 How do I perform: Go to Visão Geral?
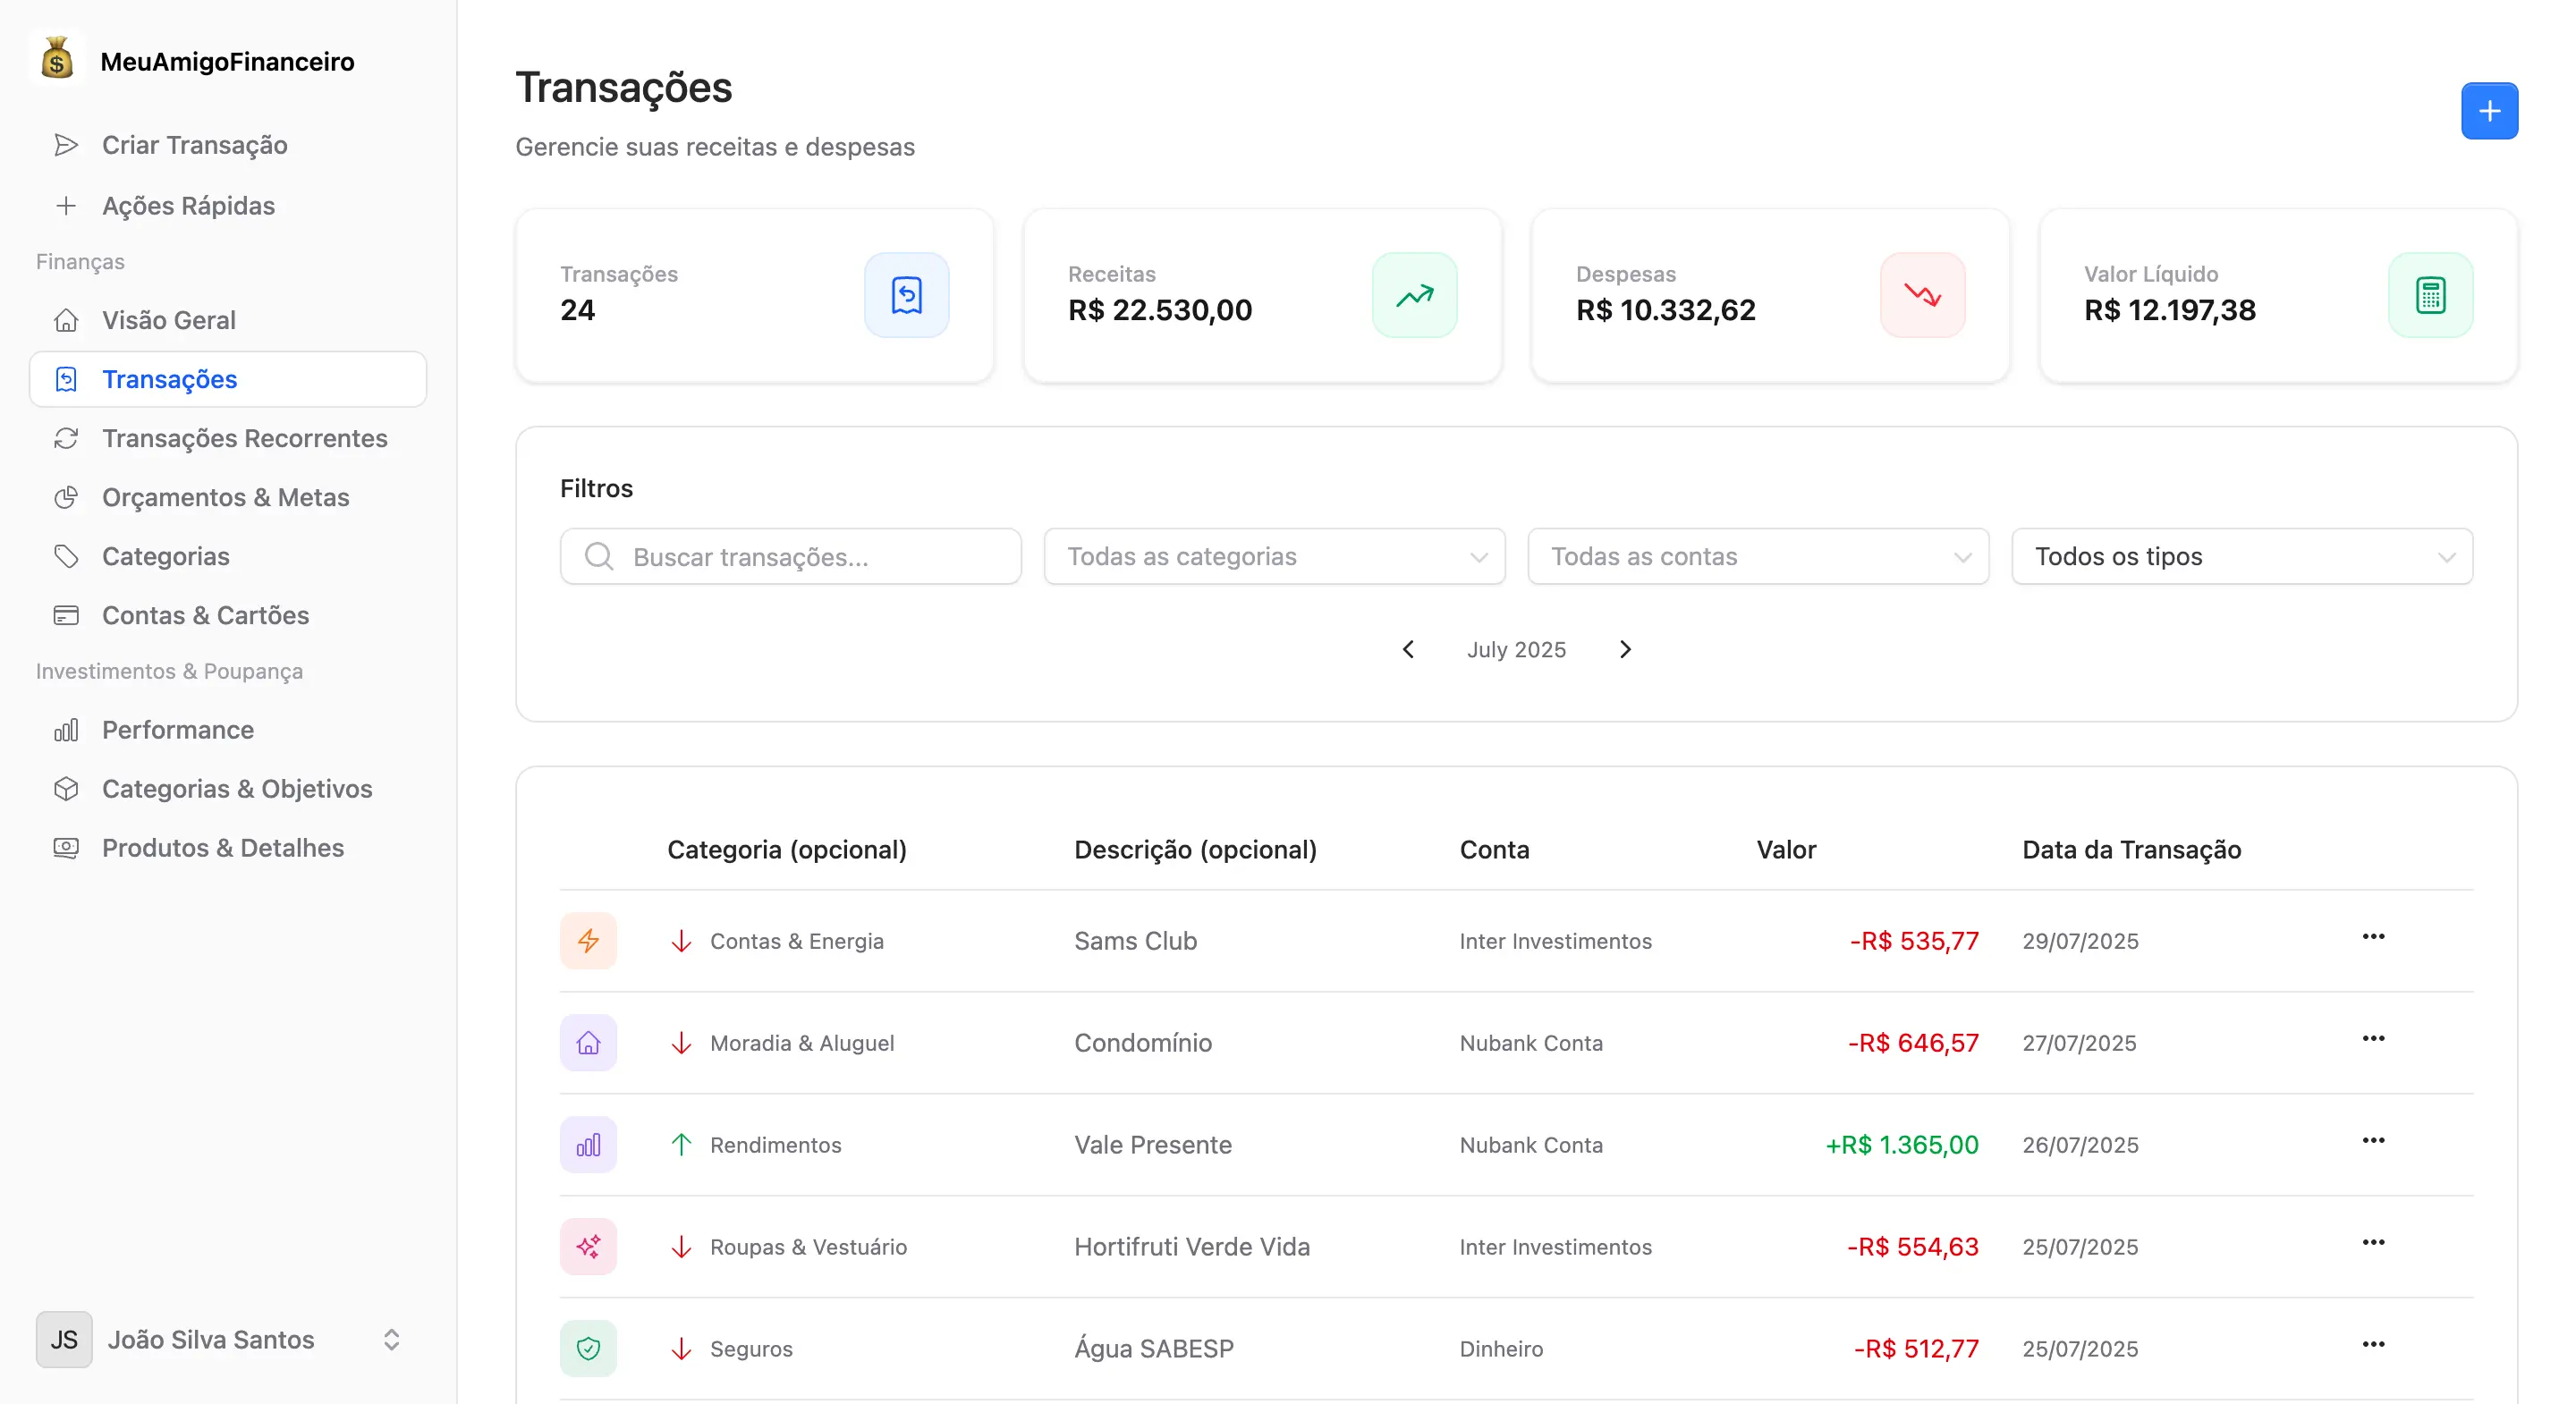171,320
